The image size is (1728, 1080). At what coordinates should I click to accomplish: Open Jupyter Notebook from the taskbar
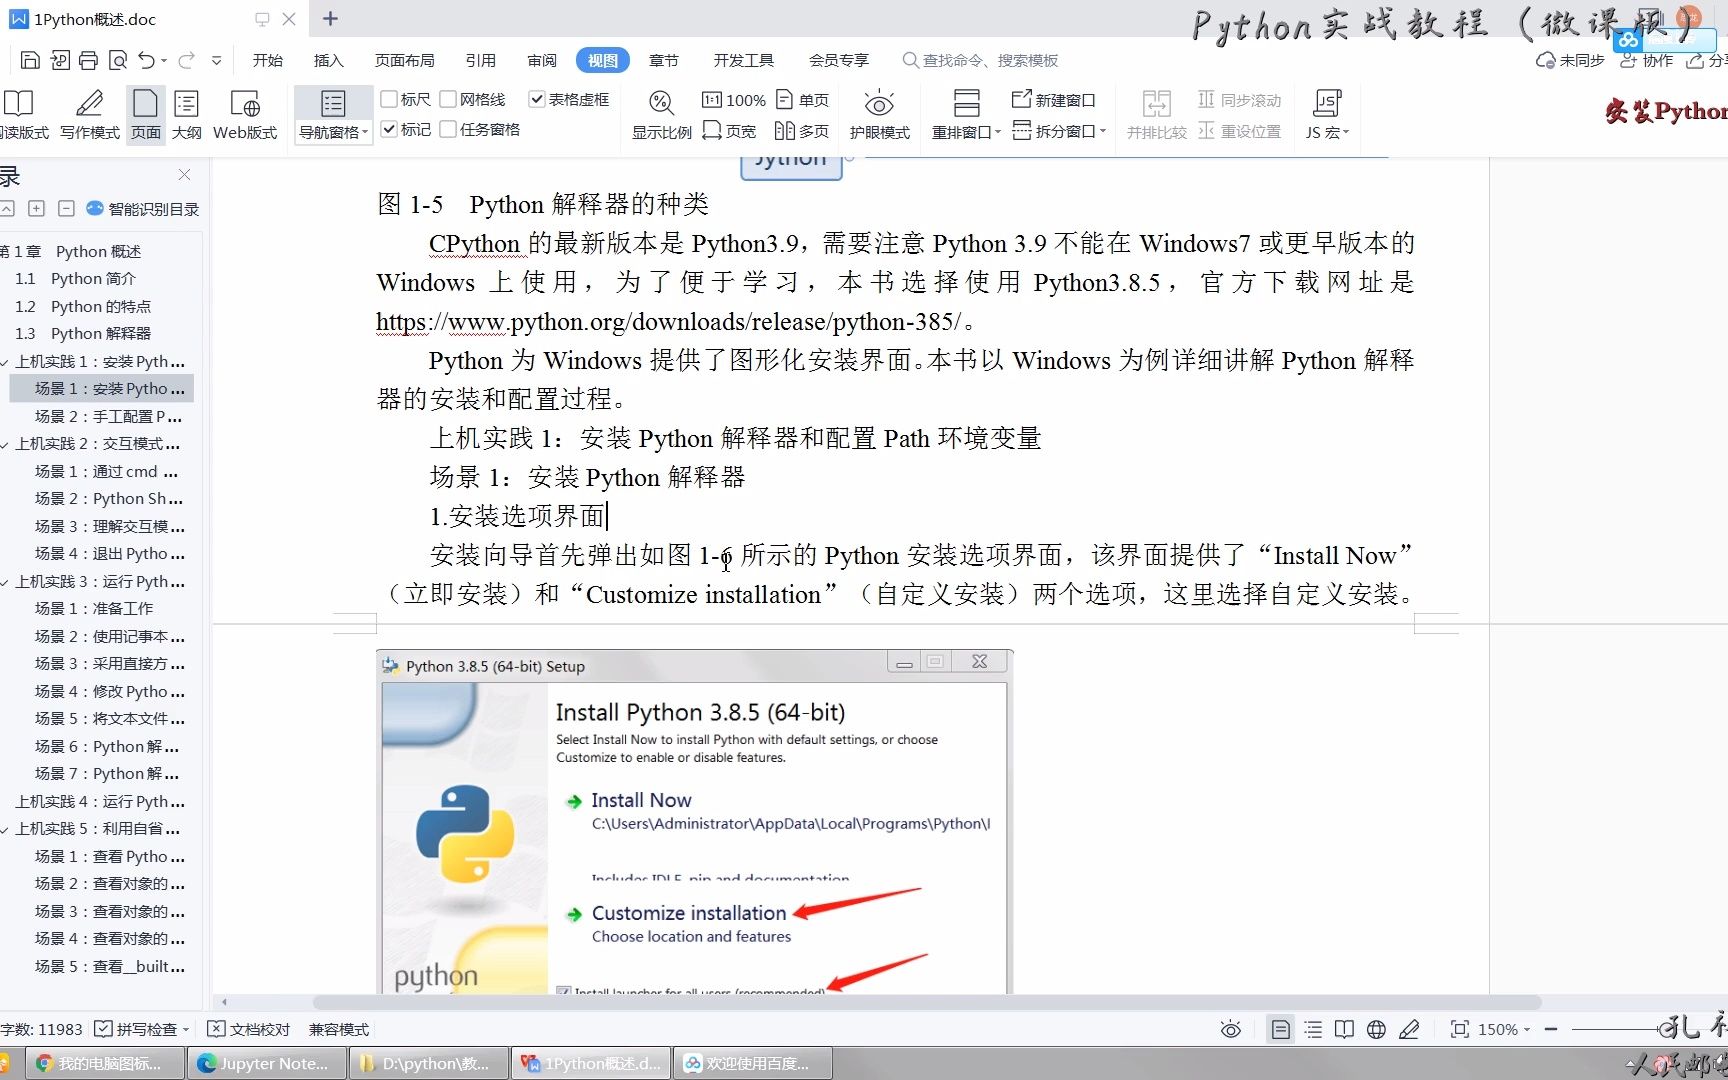click(x=265, y=1063)
